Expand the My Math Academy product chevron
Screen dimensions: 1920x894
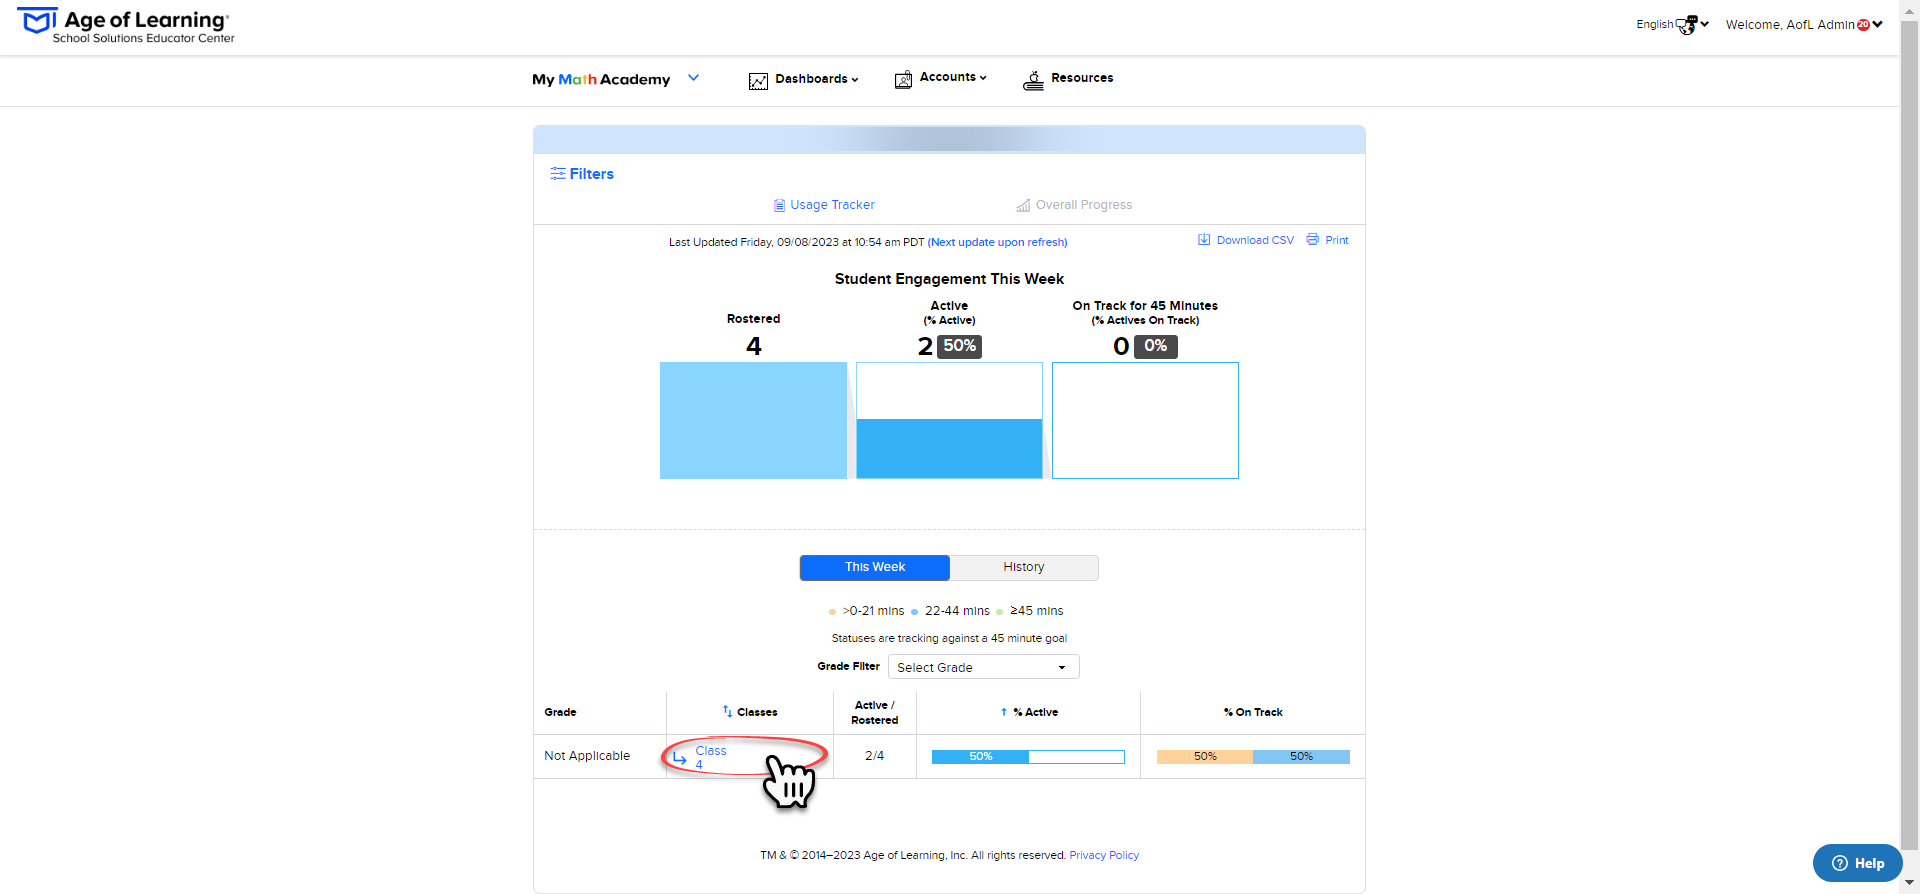click(x=693, y=78)
